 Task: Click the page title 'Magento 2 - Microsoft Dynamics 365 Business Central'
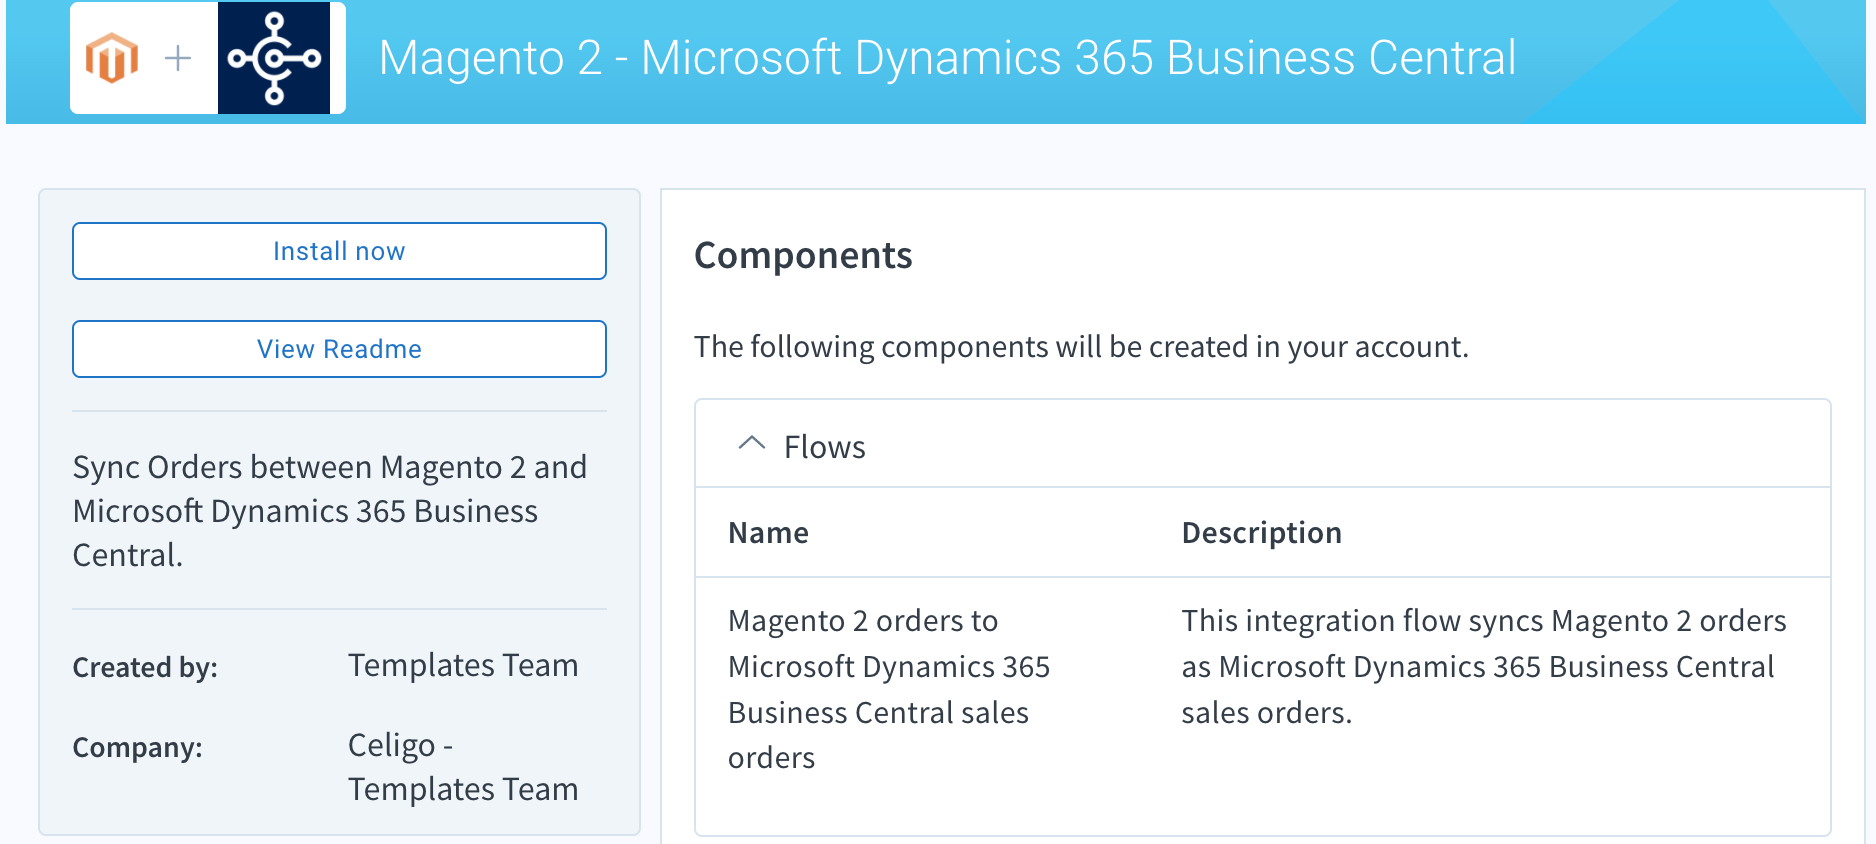[947, 58]
